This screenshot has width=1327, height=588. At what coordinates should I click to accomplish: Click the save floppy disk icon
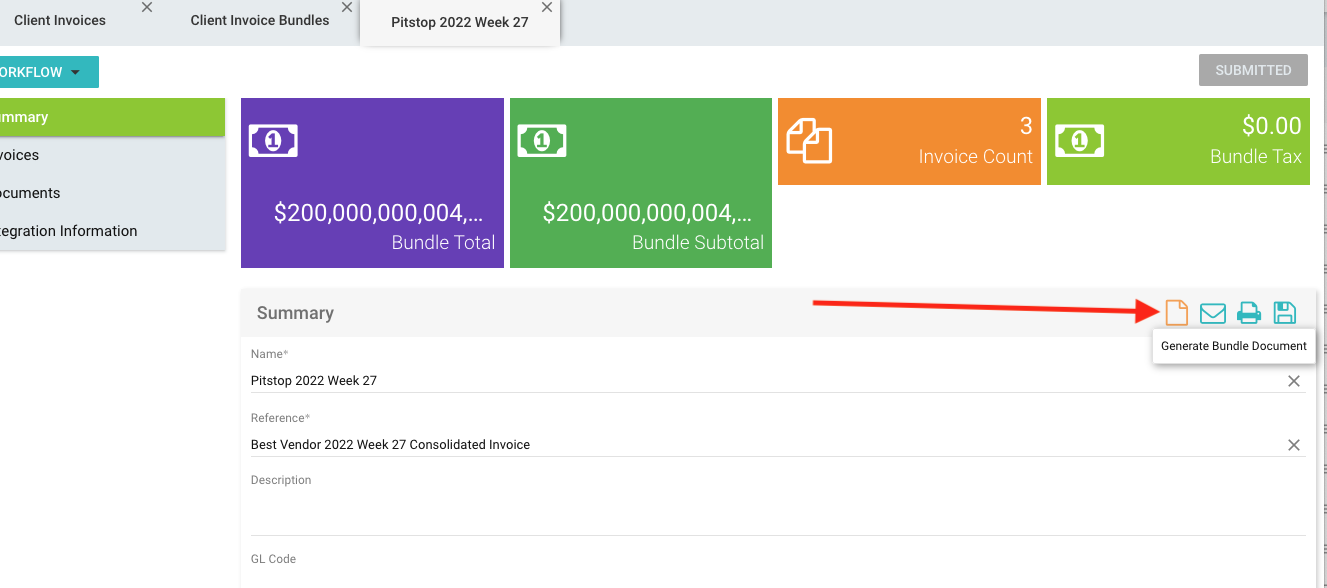1284,313
